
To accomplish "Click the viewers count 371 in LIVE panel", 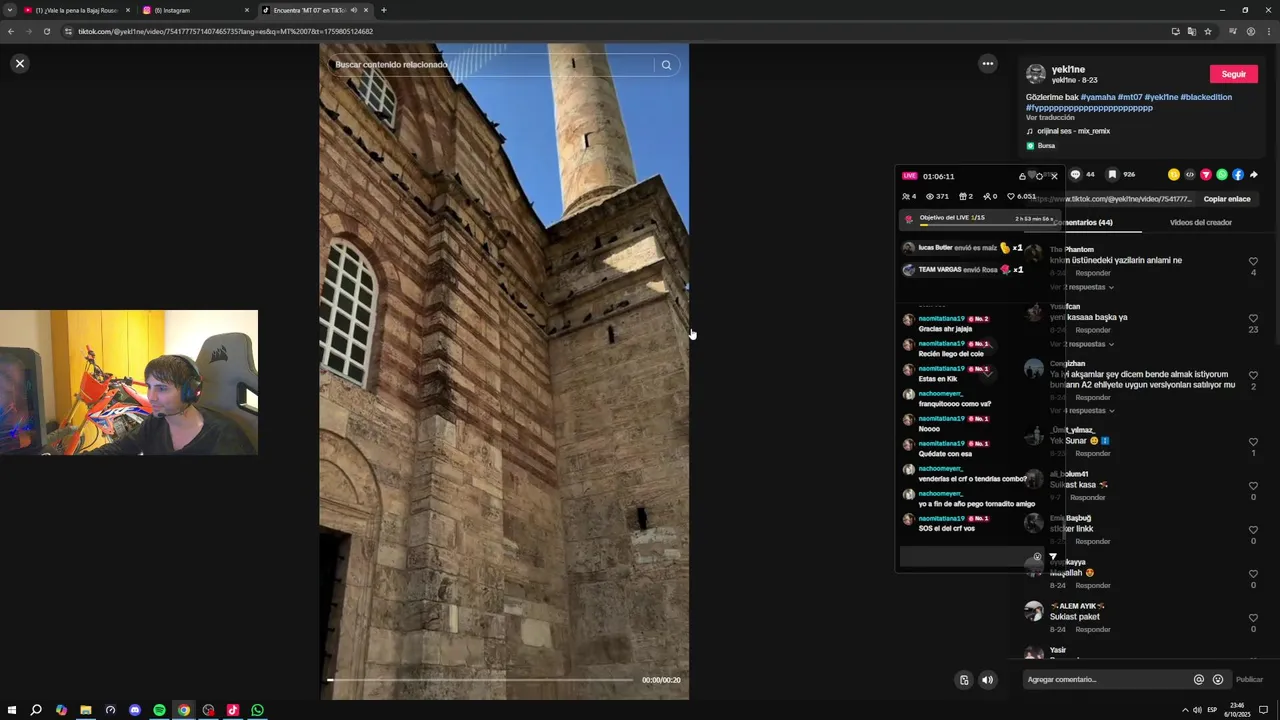I will point(938,197).
